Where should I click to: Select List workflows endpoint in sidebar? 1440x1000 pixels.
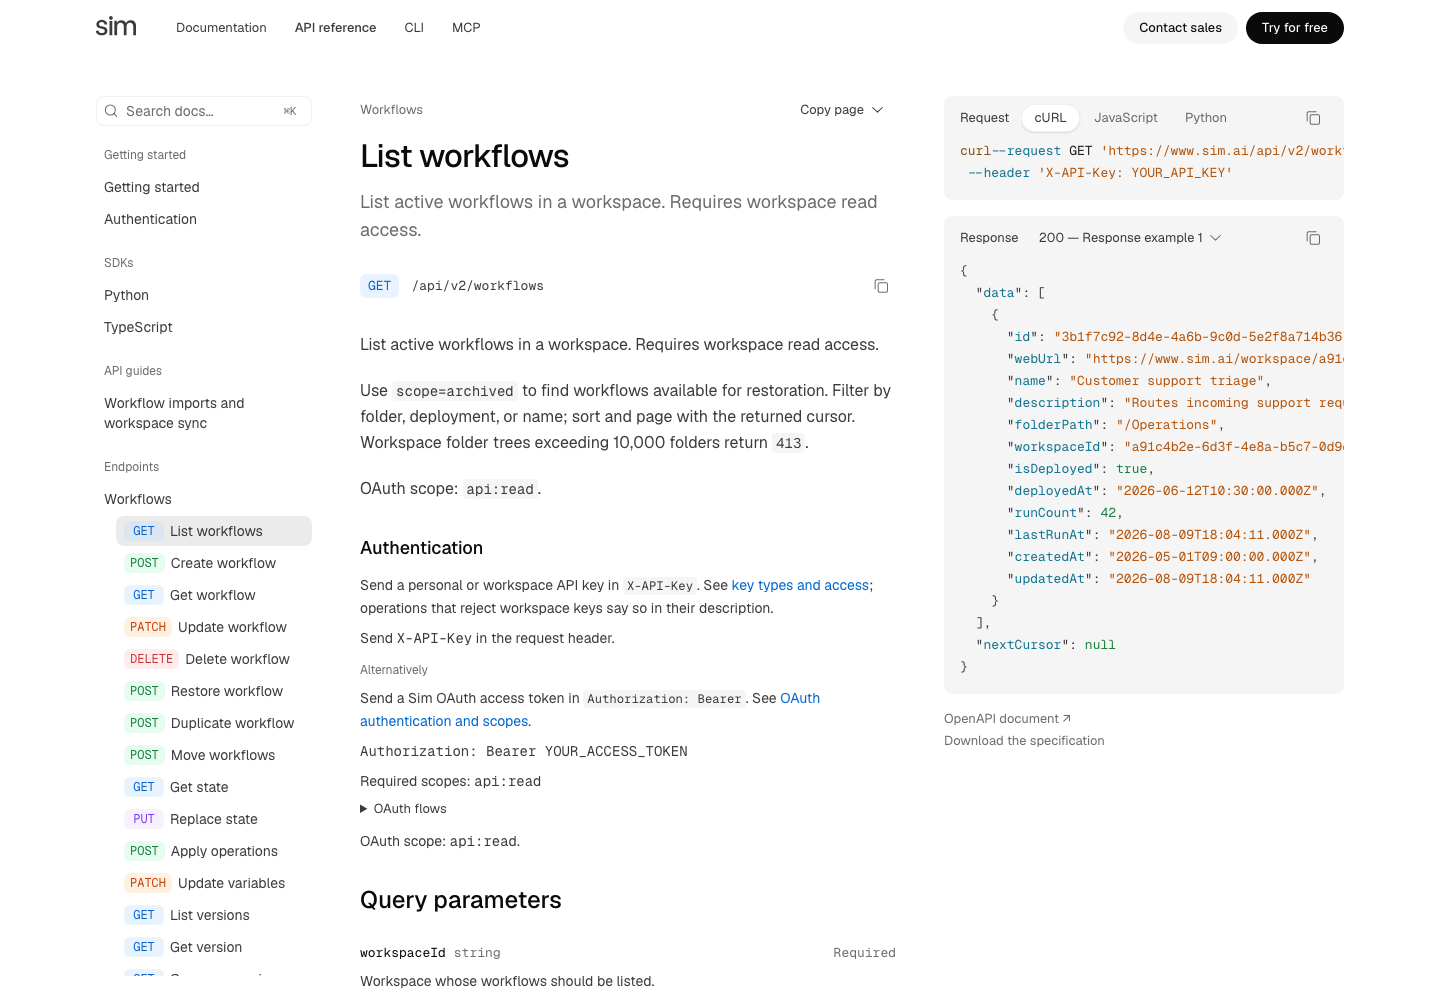[x=214, y=531]
